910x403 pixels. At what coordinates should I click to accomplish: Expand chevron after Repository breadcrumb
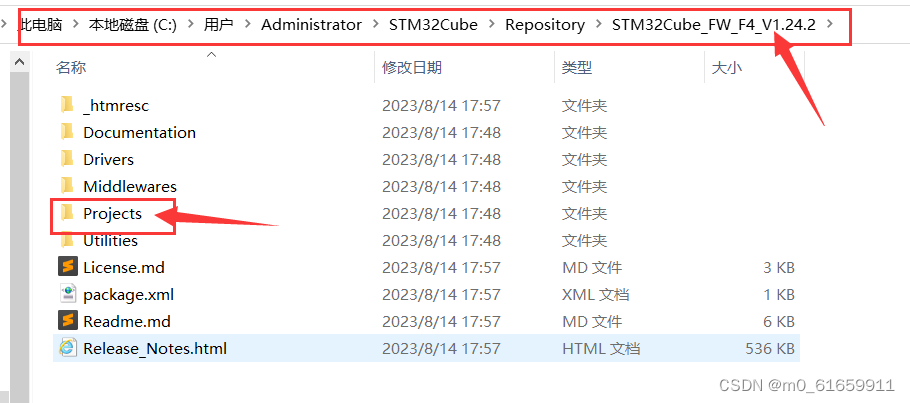point(598,24)
